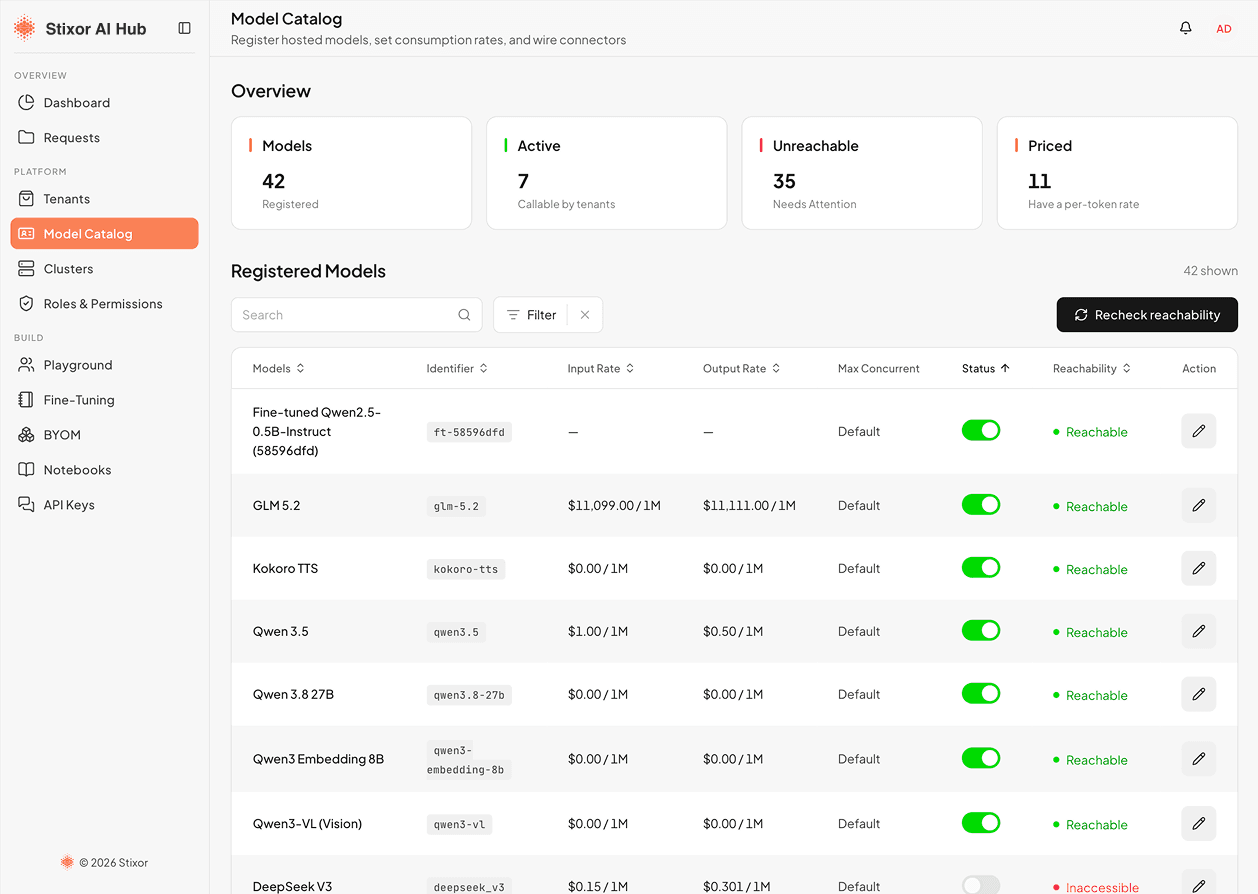Image resolution: width=1258 pixels, height=894 pixels.
Task: Switch off Qwen3 Embedding 8B status
Action: click(x=981, y=758)
